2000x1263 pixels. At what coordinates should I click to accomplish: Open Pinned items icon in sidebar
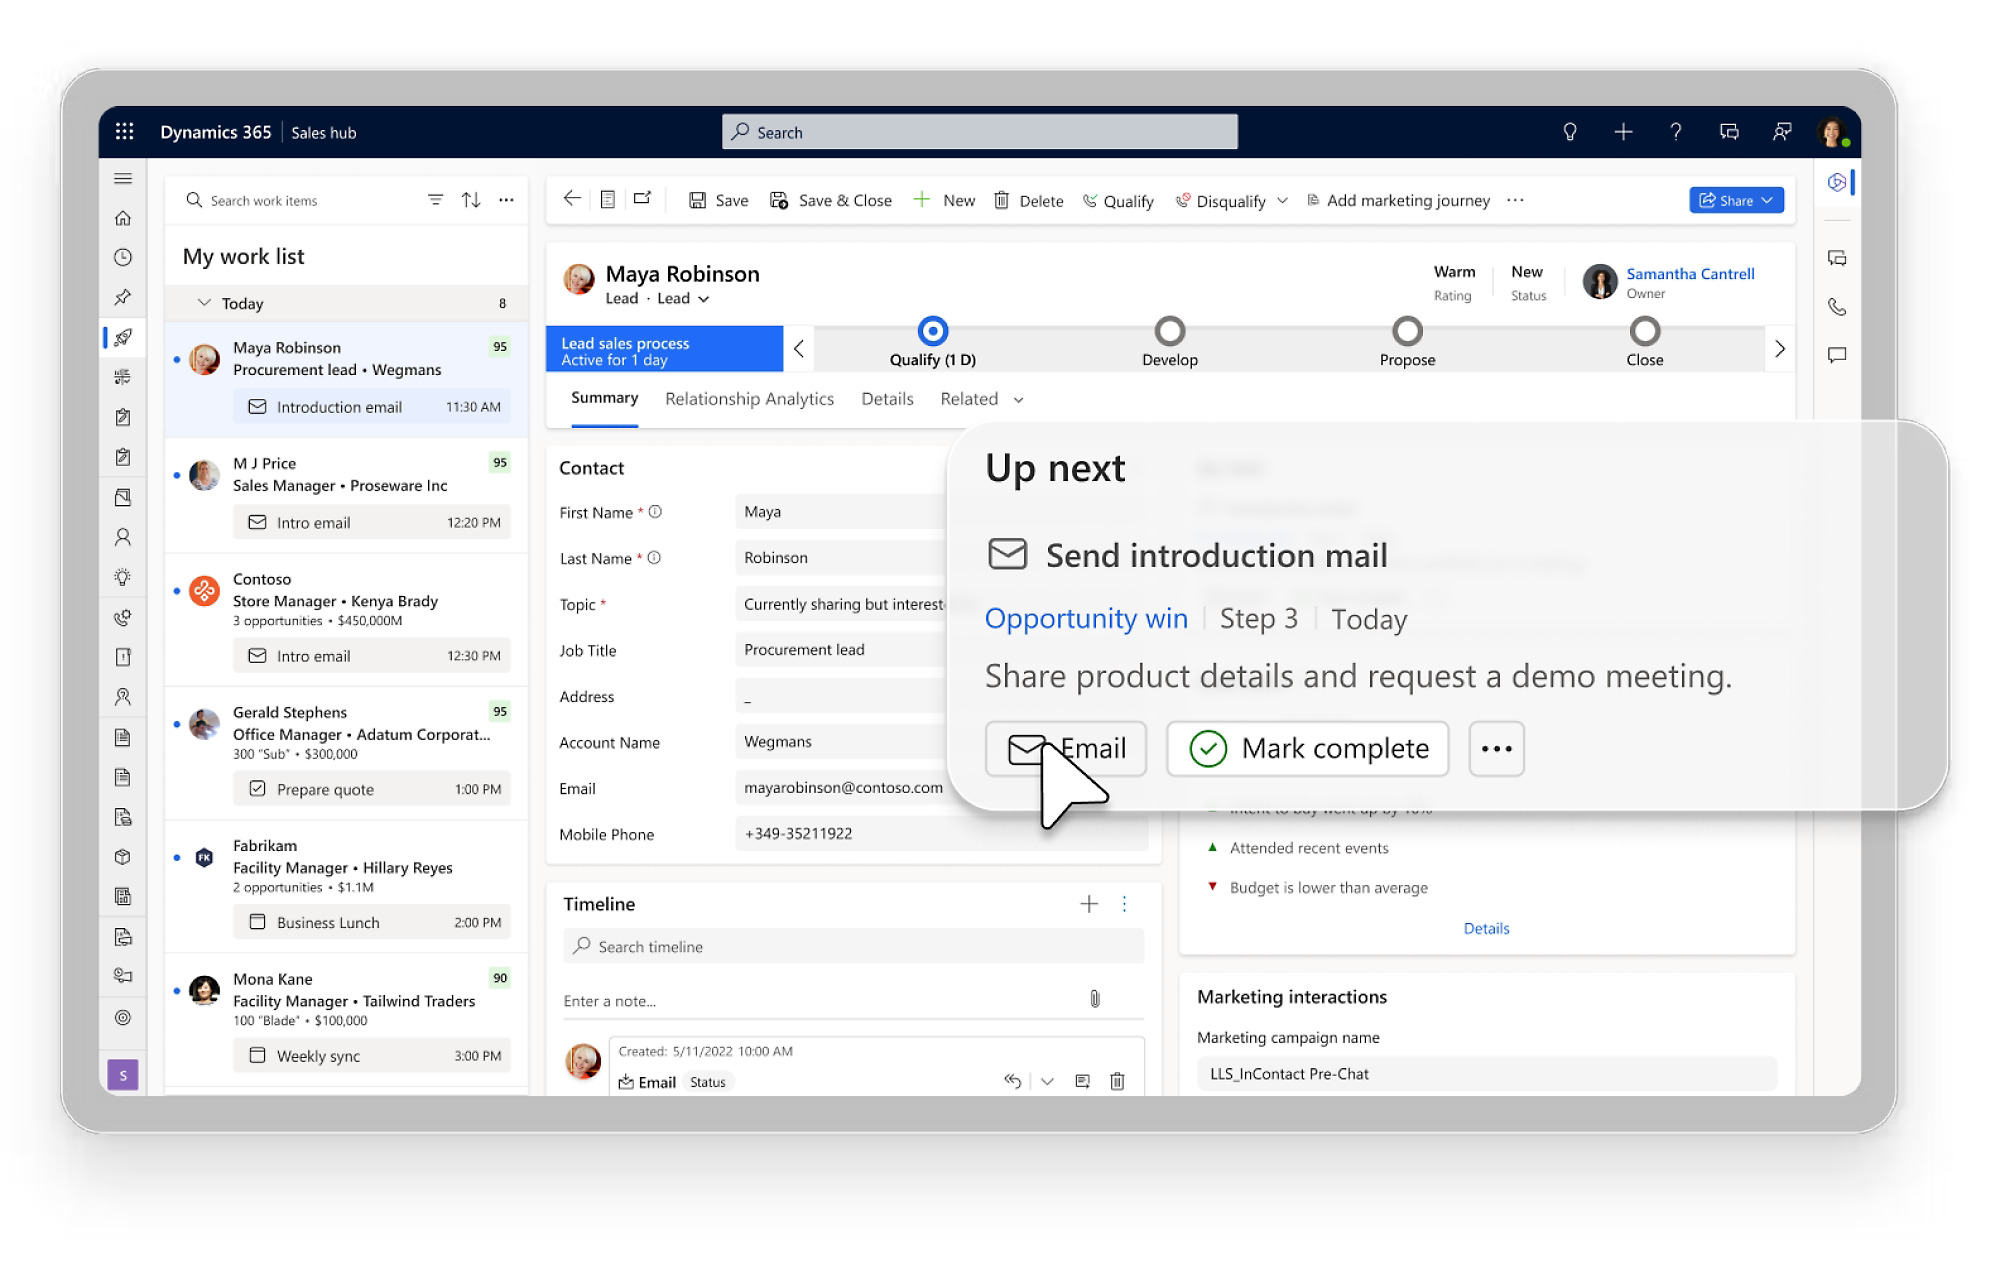coord(123,297)
